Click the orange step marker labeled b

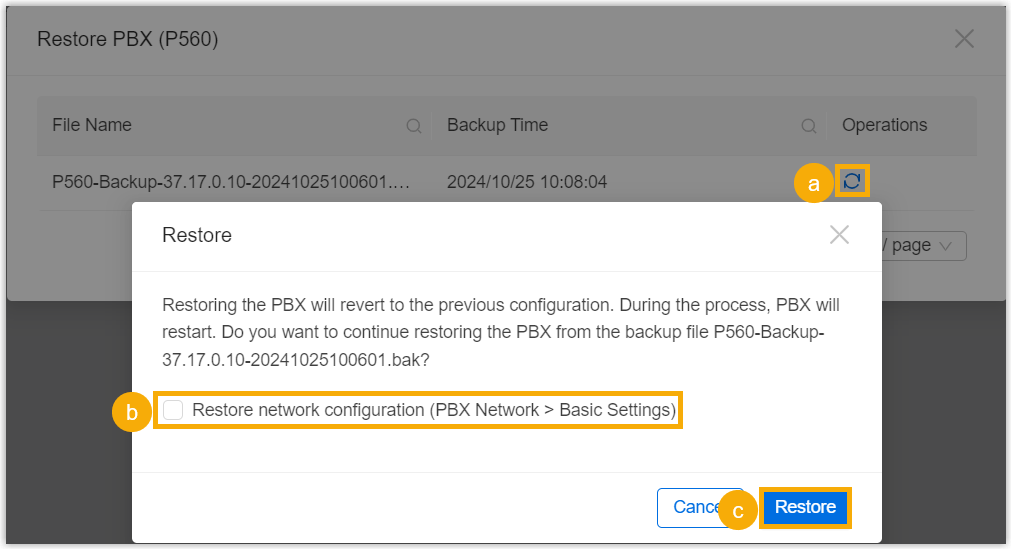coord(131,411)
